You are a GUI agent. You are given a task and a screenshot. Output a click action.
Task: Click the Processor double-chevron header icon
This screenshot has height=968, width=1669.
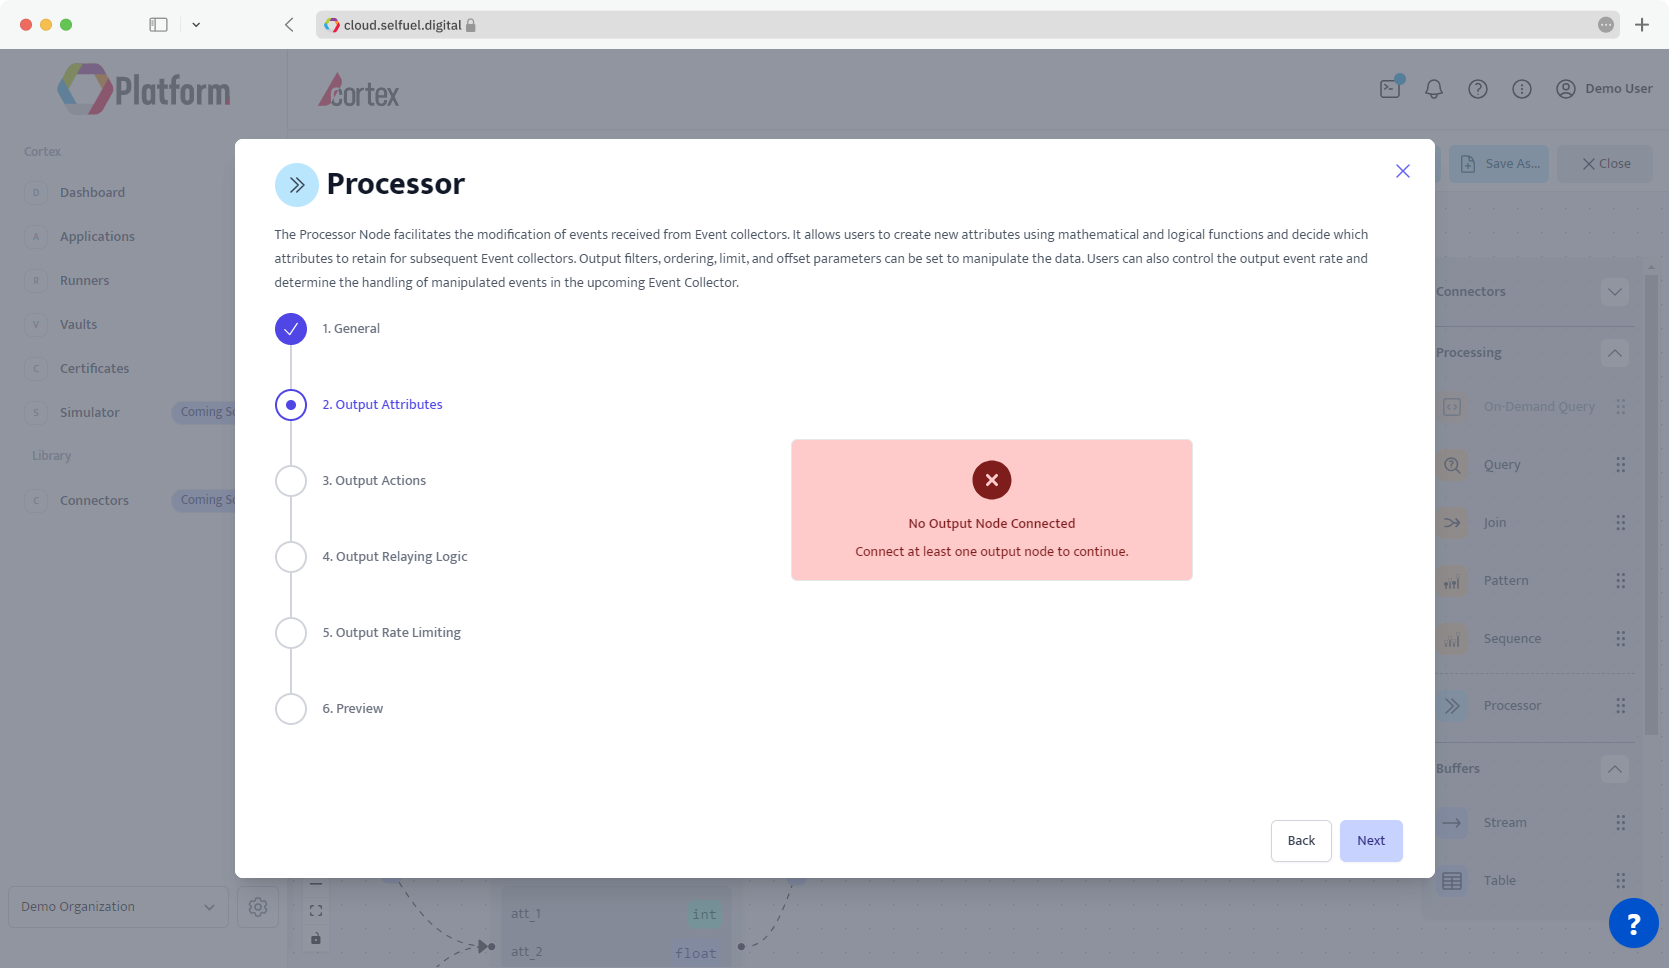pos(297,185)
